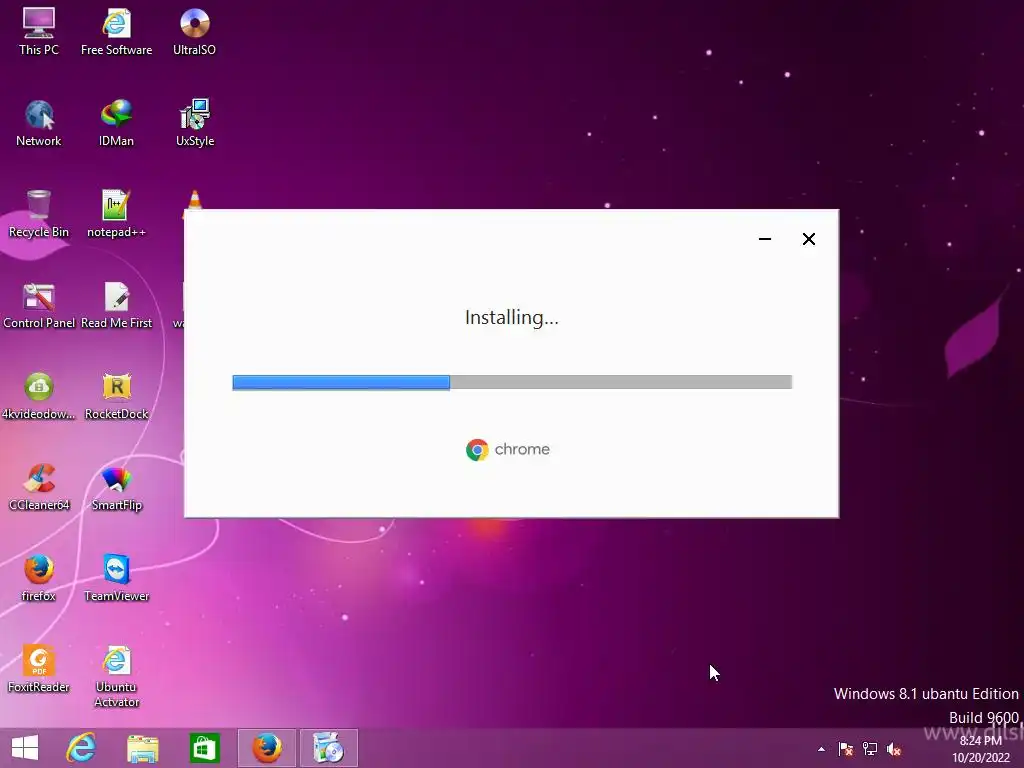
Task: Open This PC desktop icon
Action: pos(39,32)
